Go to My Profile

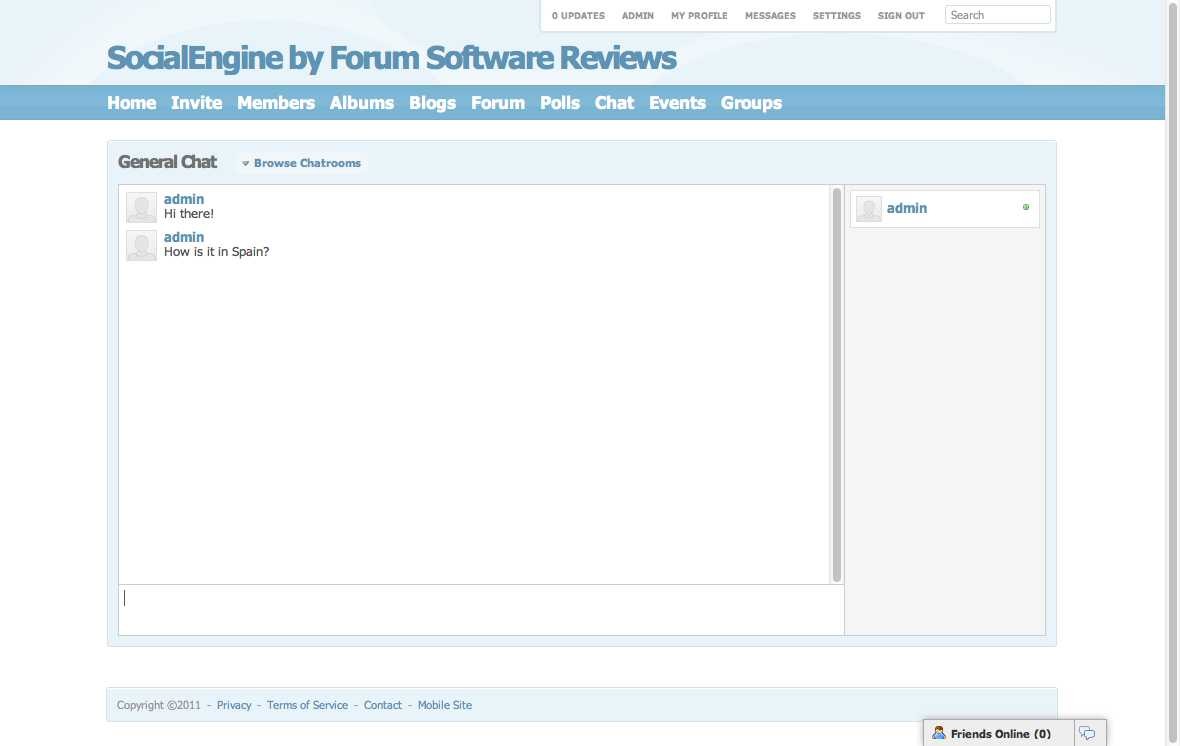pyautogui.click(x=699, y=16)
